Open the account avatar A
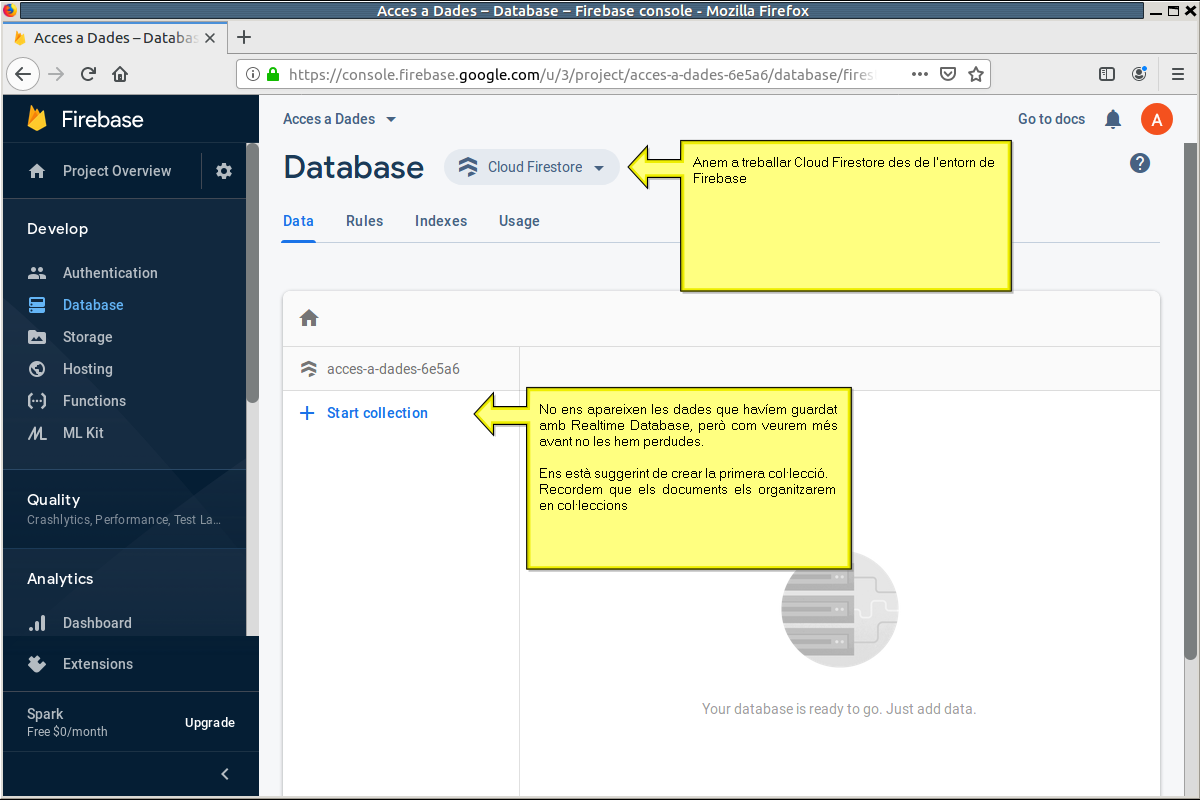 [1157, 119]
